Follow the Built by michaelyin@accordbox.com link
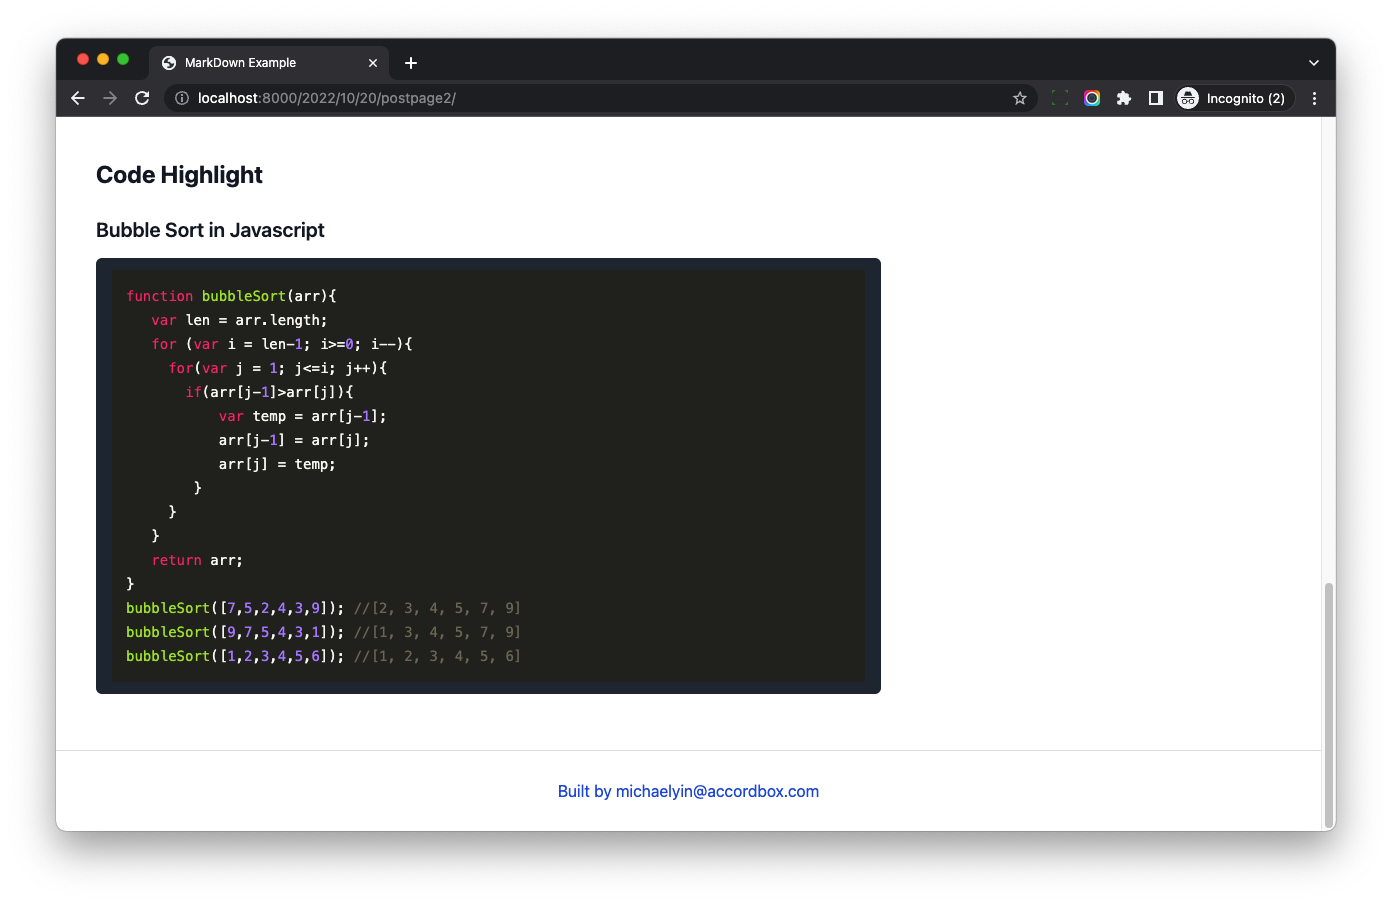The image size is (1392, 905). (x=688, y=791)
